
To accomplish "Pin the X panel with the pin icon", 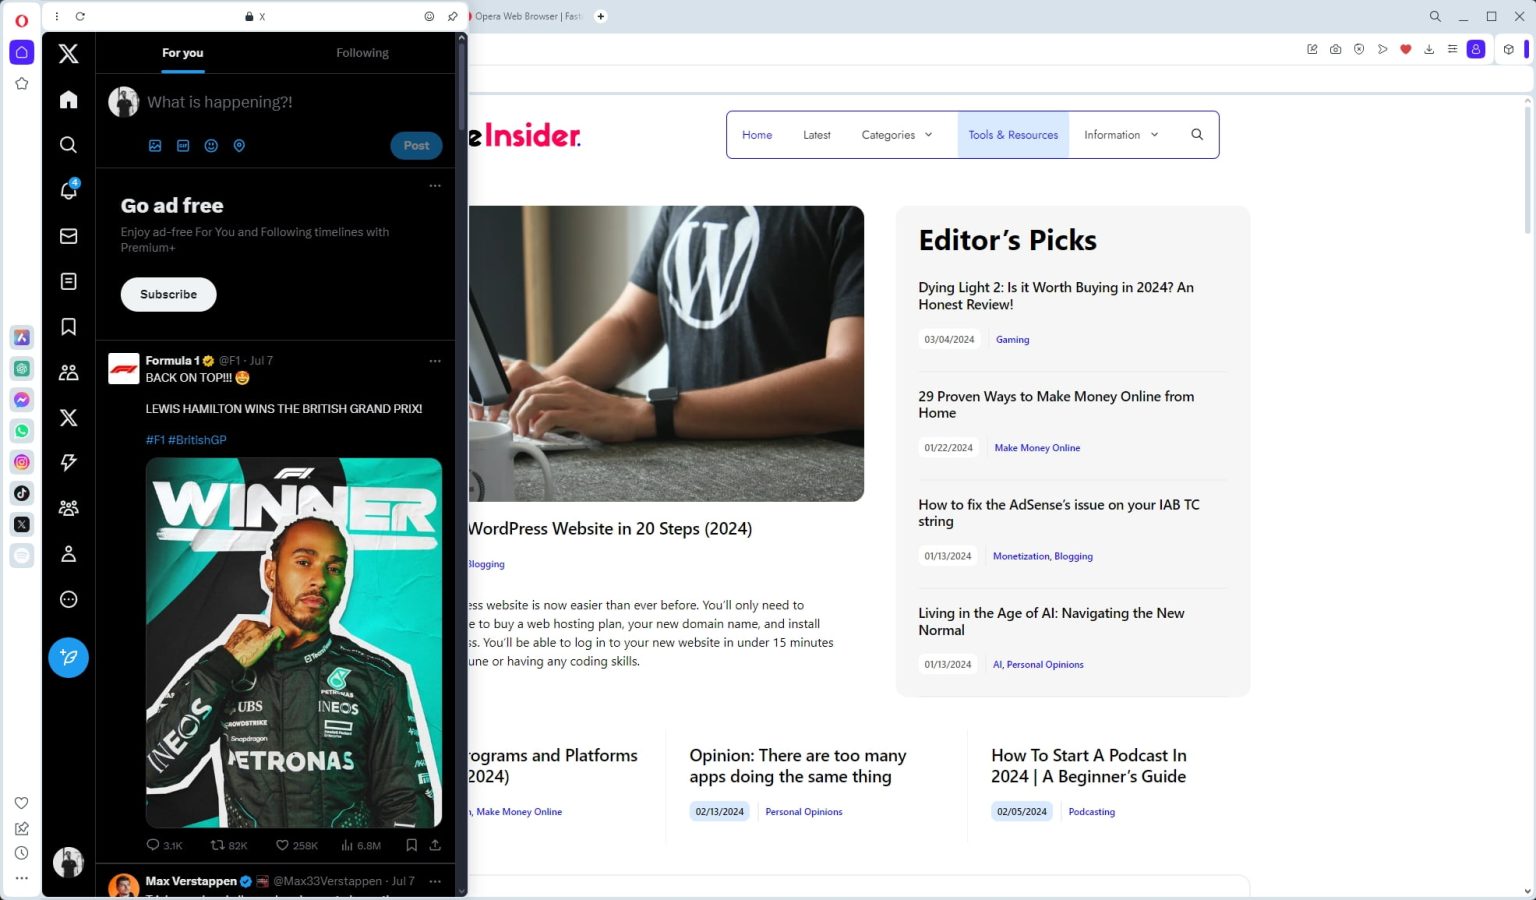I will (452, 16).
